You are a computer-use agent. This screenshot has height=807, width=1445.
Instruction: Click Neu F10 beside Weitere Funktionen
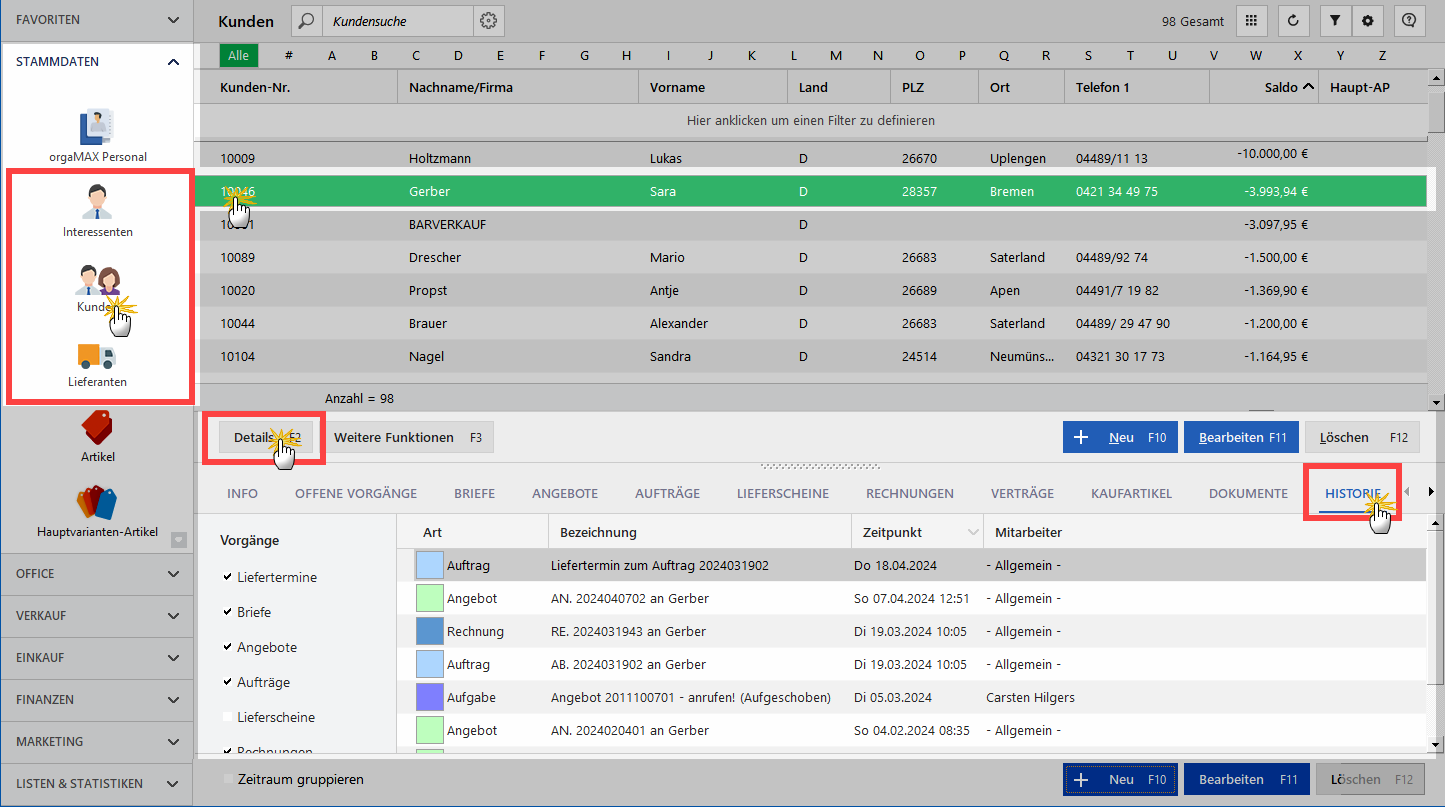tap(1120, 437)
